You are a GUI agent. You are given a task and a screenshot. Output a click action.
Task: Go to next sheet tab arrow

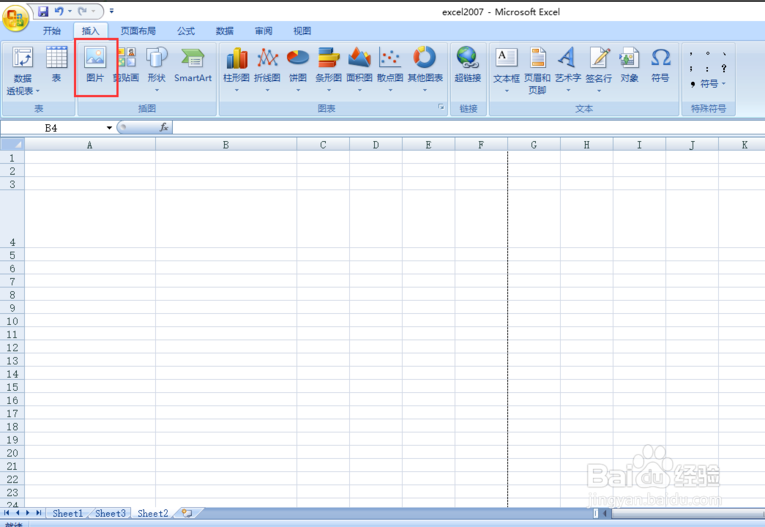(27, 513)
